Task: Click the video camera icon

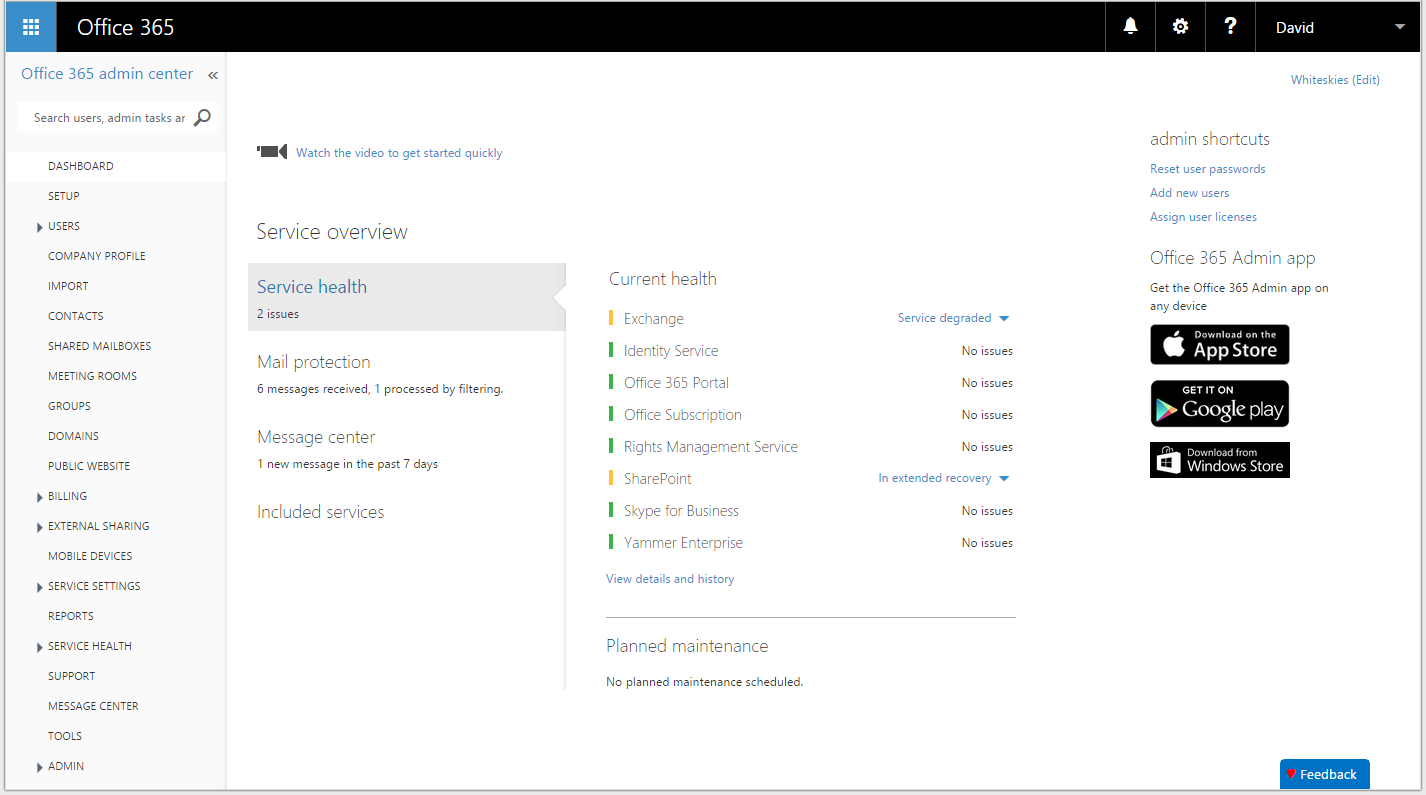Action: pos(272,152)
